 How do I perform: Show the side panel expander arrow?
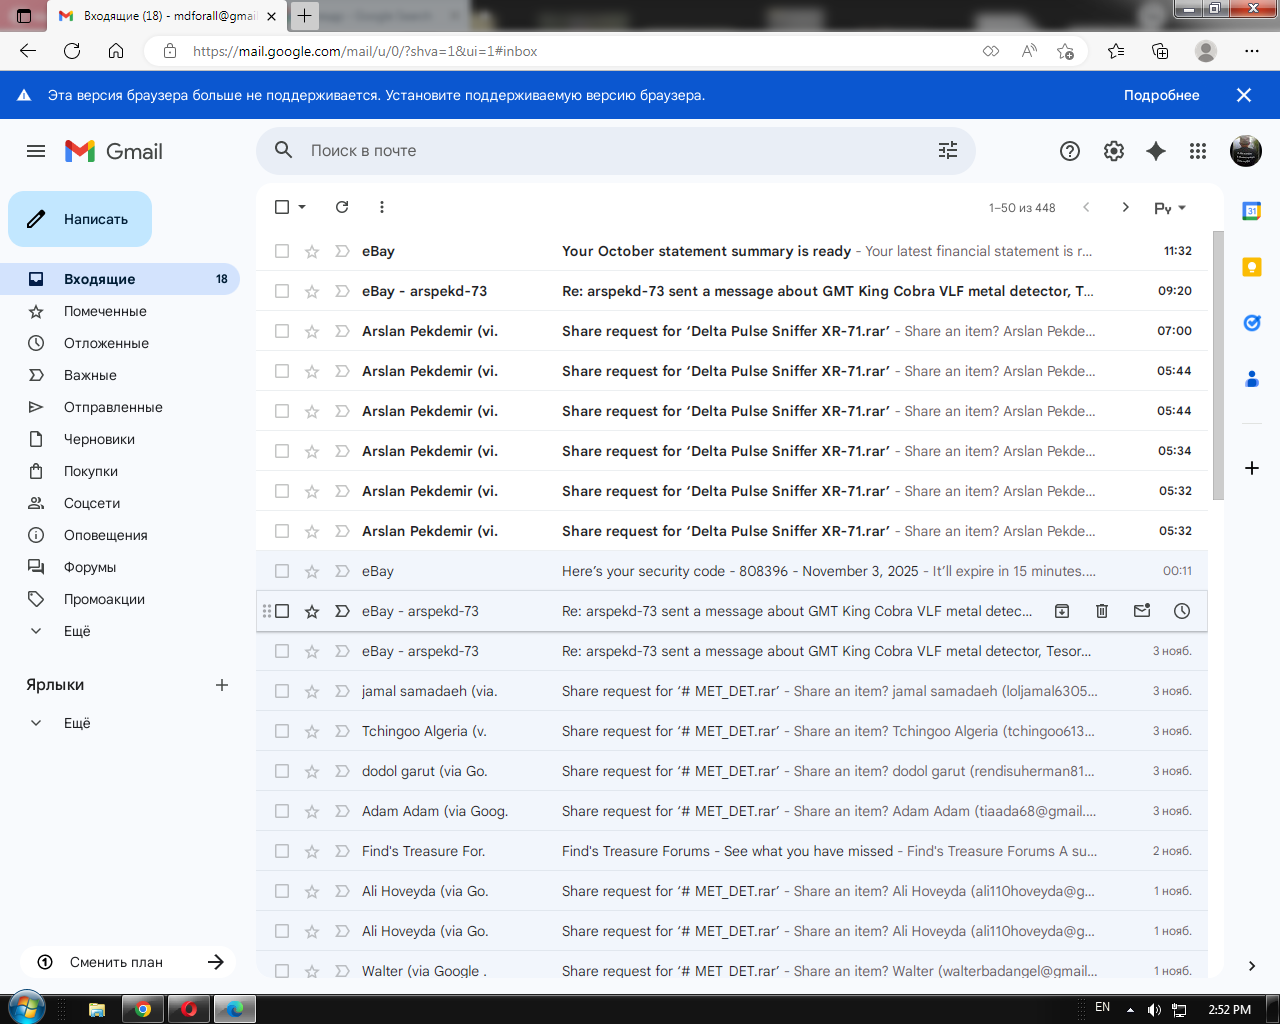point(1252,966)
